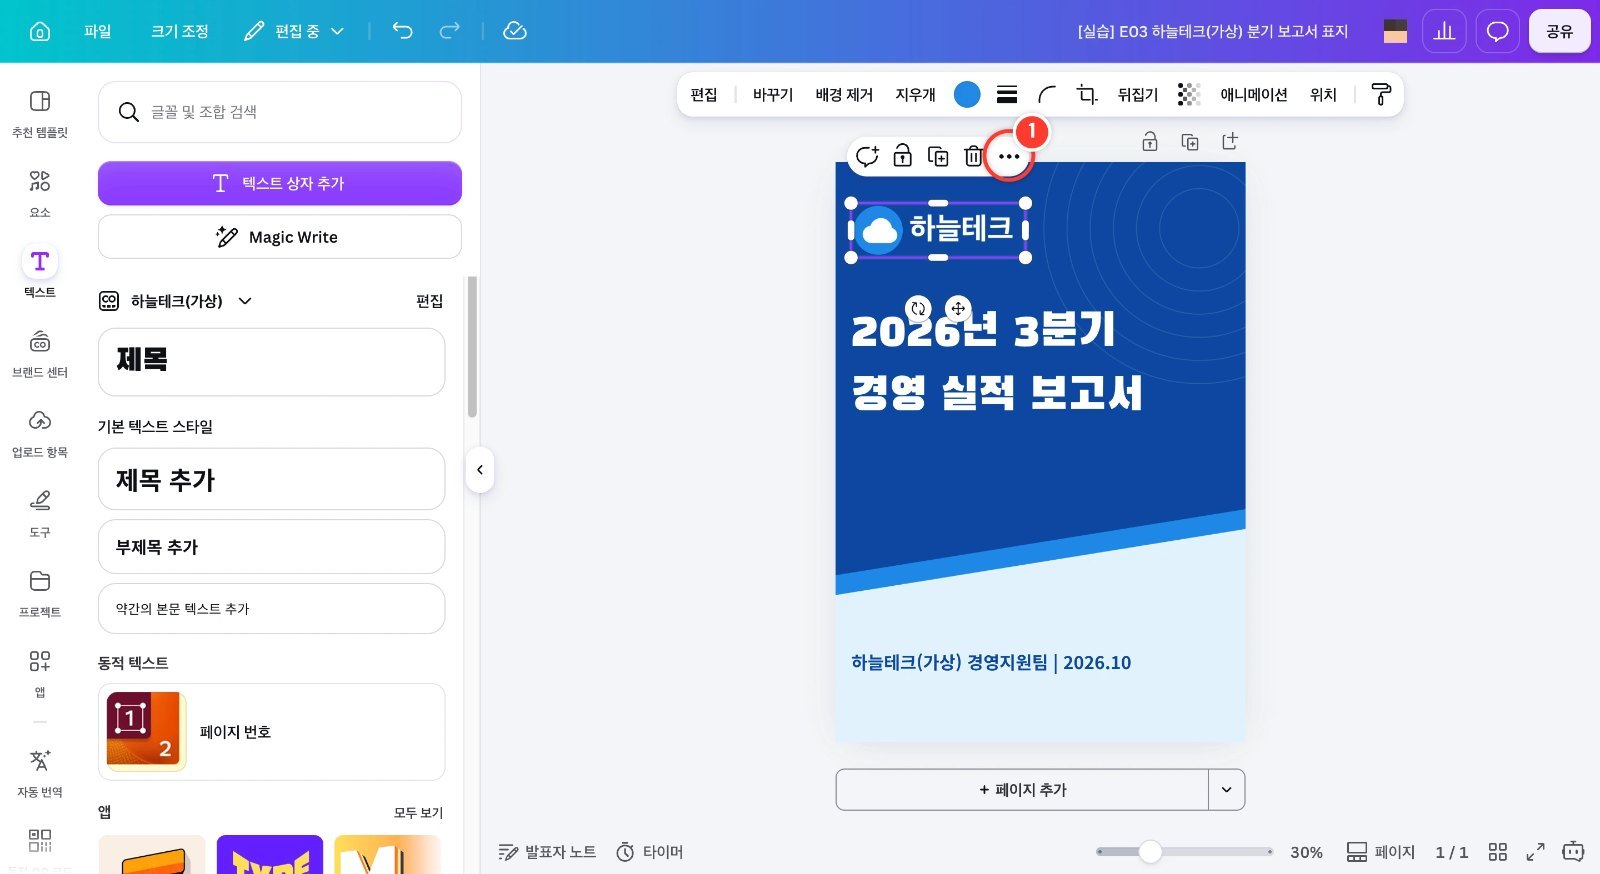Click the zoom slider handle

(1150, 852)
